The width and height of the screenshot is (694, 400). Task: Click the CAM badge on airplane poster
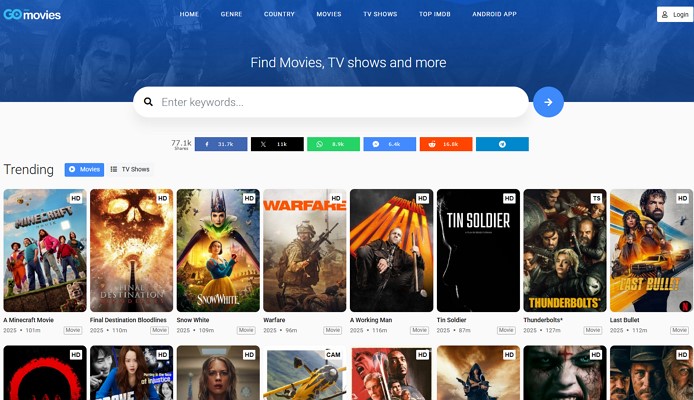coord(333,354)
